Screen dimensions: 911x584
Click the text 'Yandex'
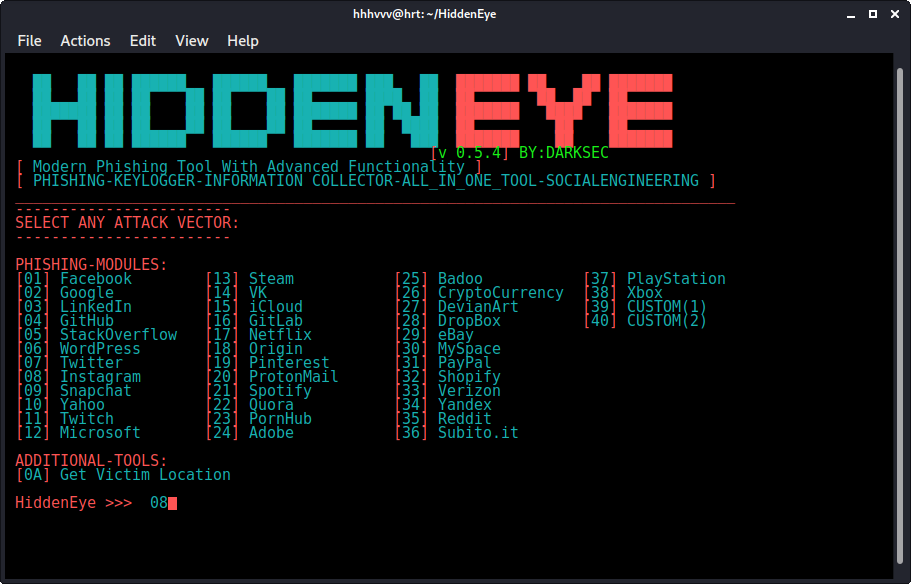pos(465,404)
